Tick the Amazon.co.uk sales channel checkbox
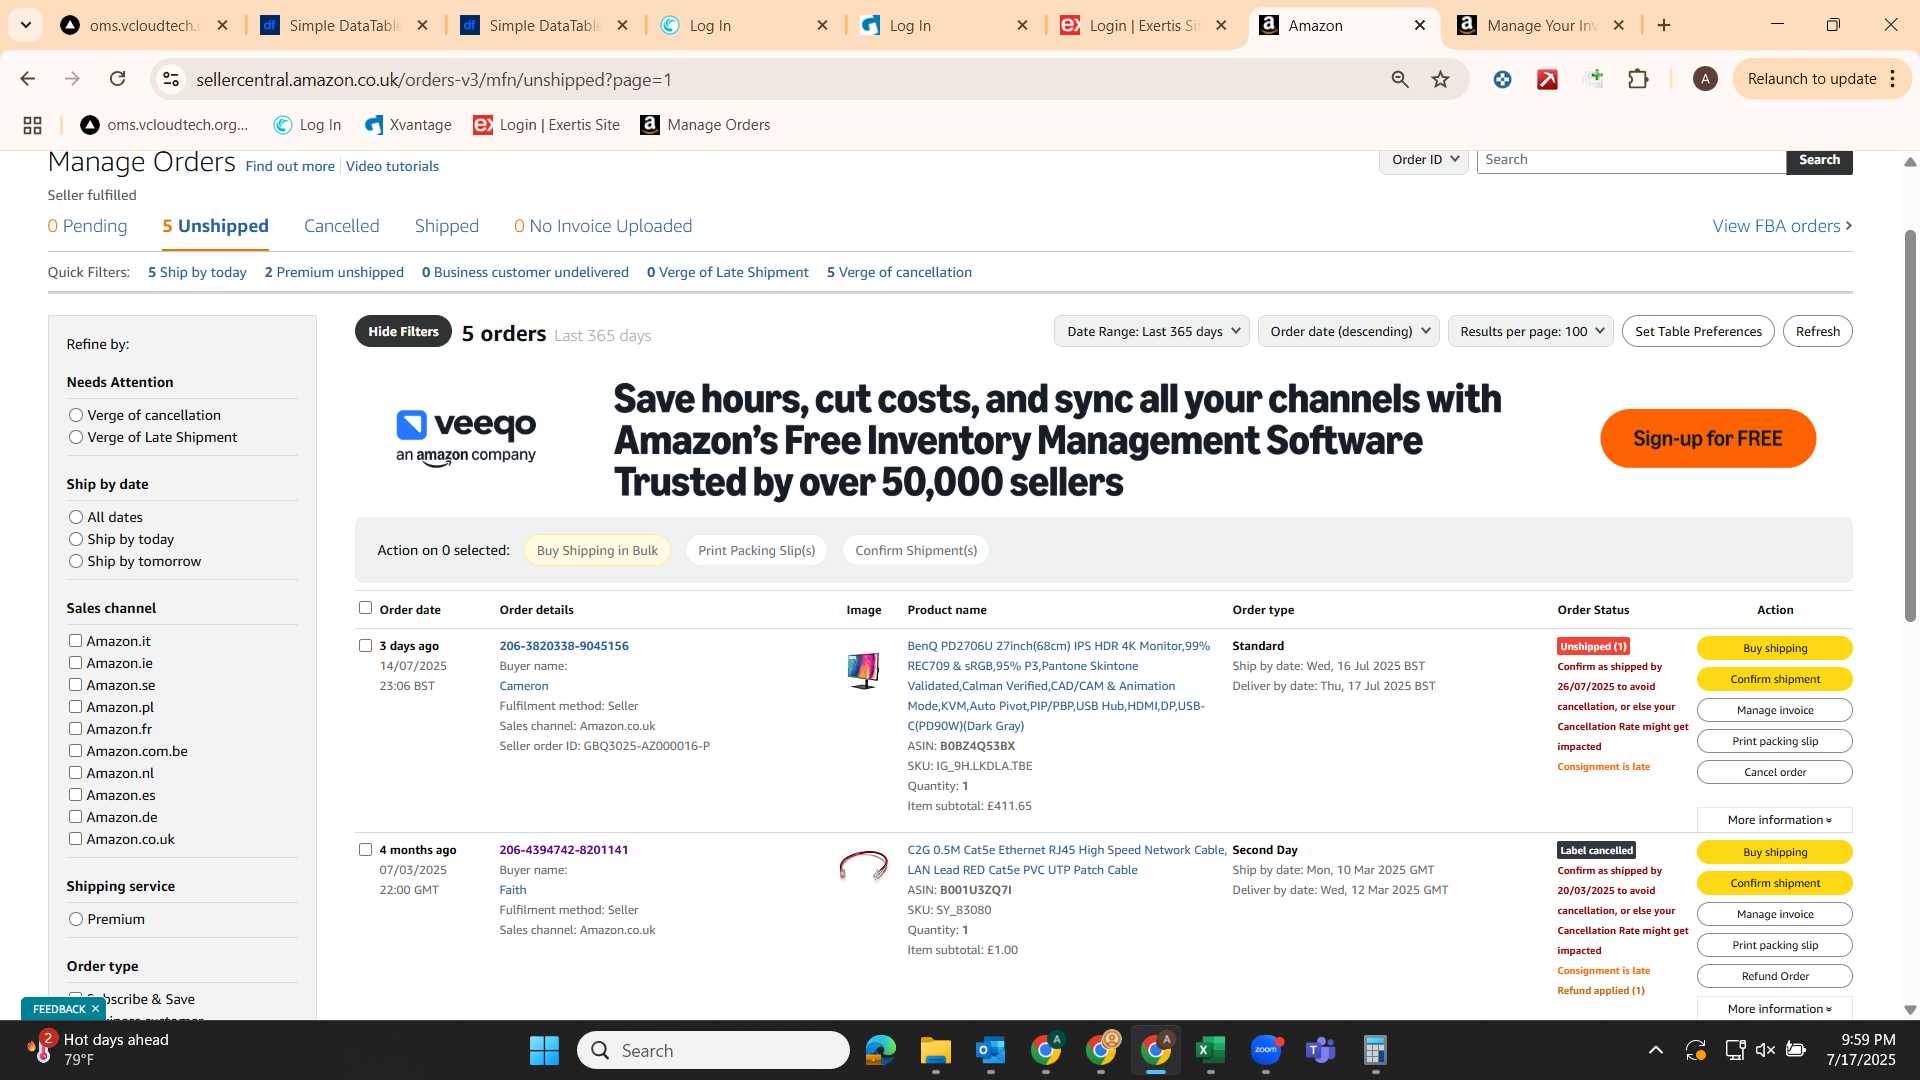This screenshot has height=1080, width=1920. coord(75,838)
